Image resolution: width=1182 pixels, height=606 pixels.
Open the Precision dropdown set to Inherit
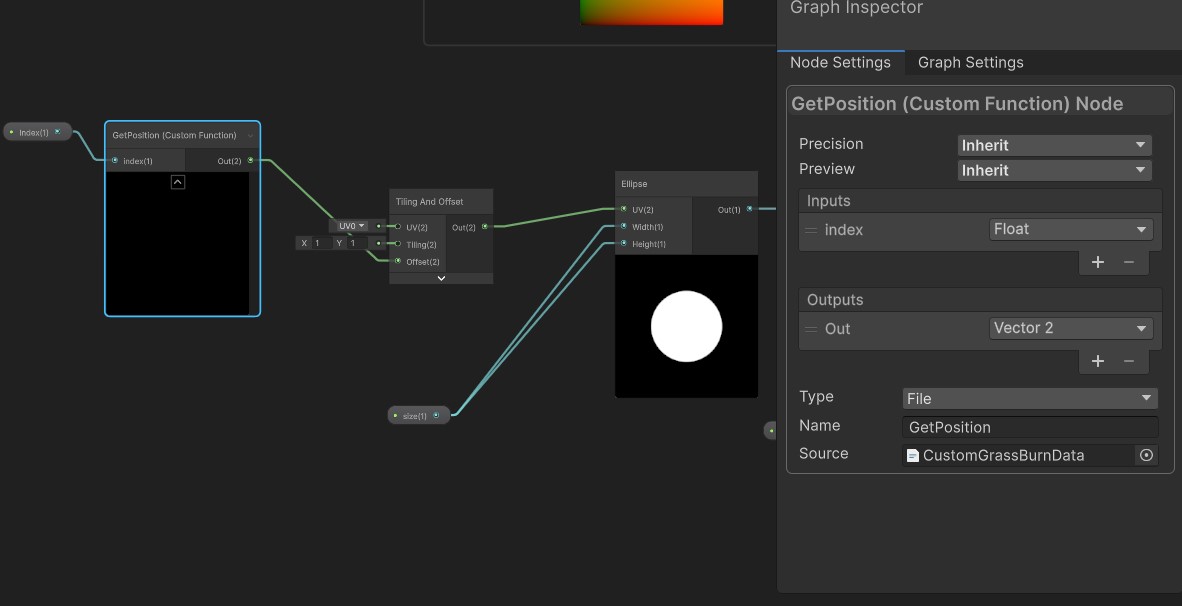[1053, 144]
